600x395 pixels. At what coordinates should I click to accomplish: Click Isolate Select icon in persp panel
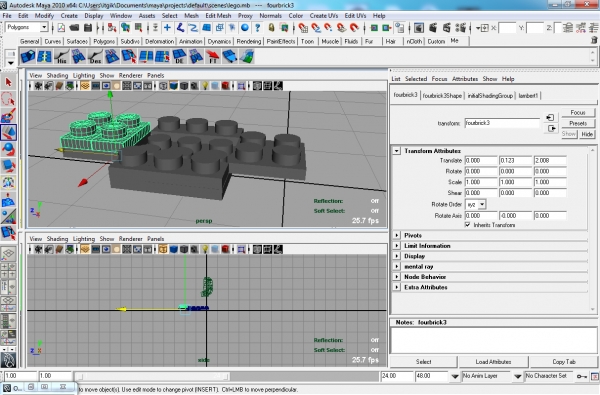241,86
